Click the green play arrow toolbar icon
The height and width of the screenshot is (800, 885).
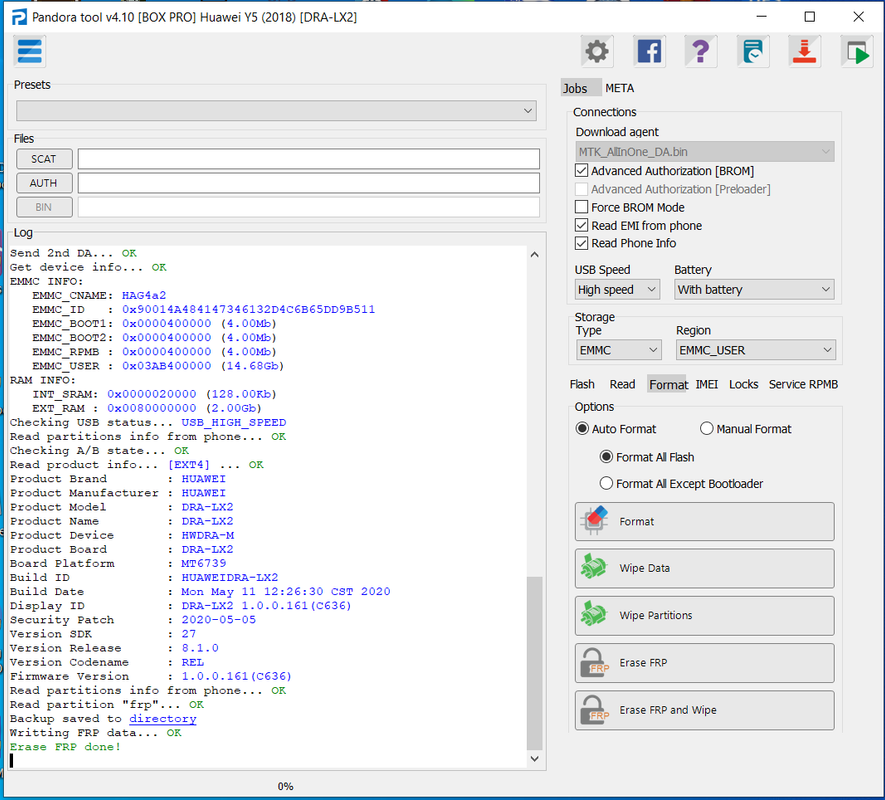tap(856, 51)
